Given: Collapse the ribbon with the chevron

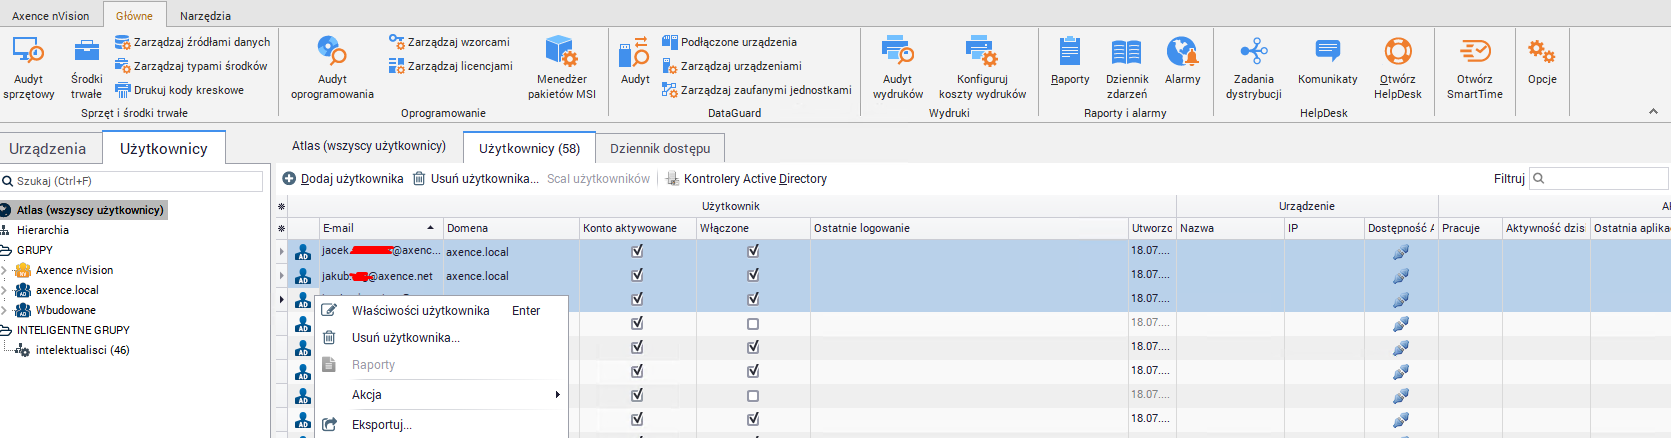Looking at the screenshot, I should [1653, 111].
